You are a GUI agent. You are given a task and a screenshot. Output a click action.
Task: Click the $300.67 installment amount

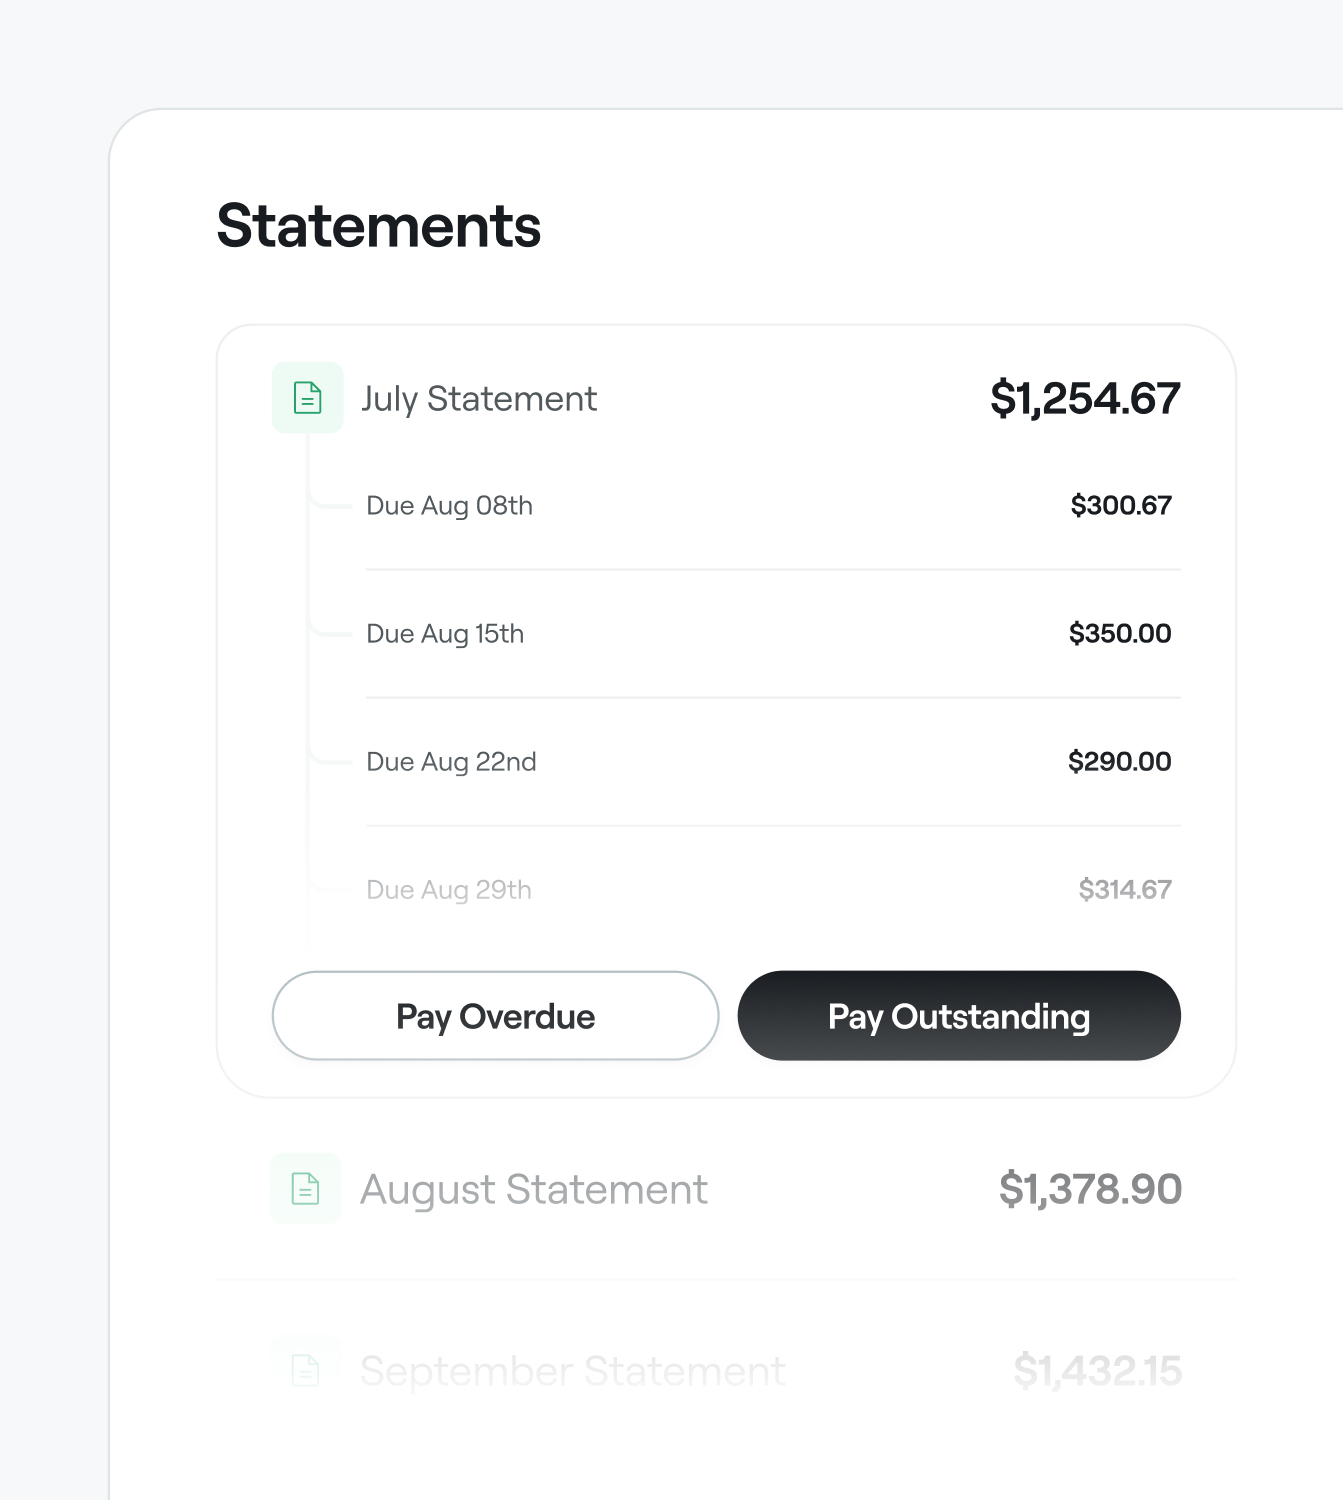1121,506
